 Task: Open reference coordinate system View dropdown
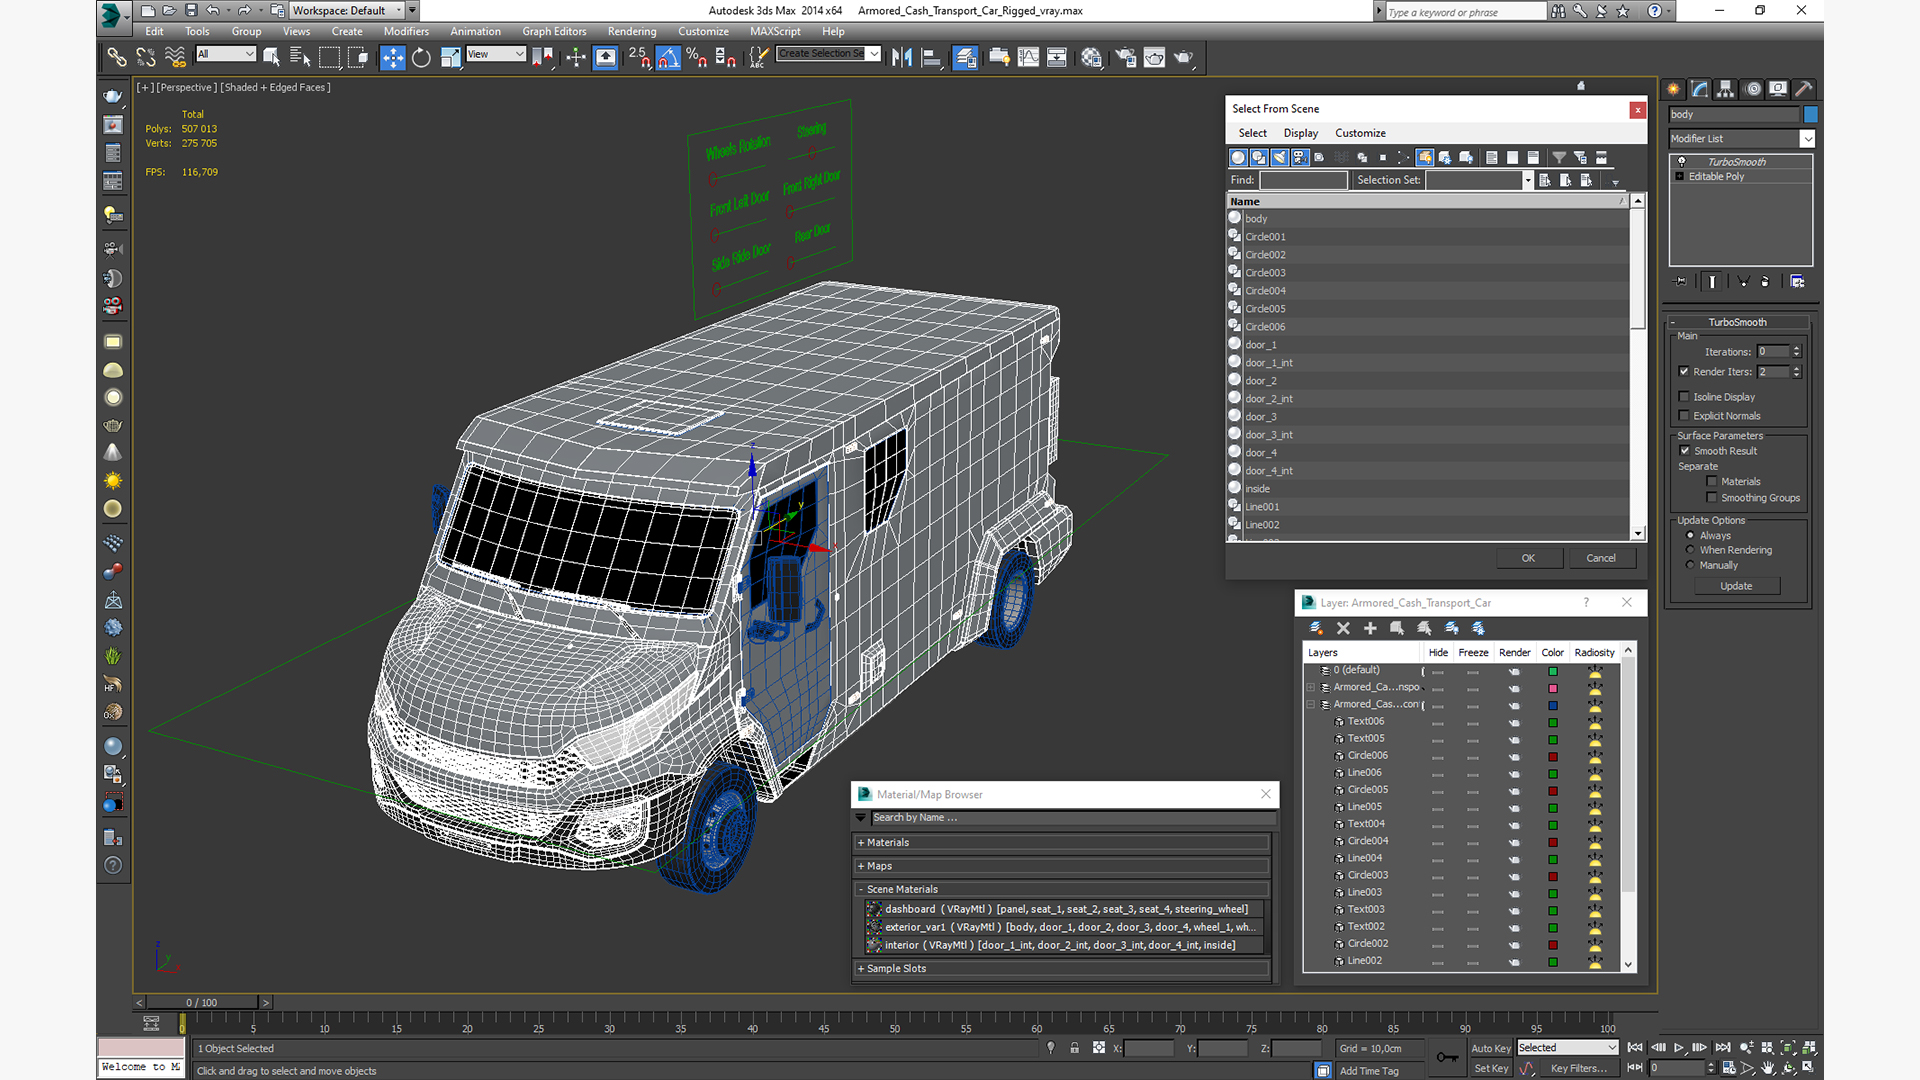496,54
